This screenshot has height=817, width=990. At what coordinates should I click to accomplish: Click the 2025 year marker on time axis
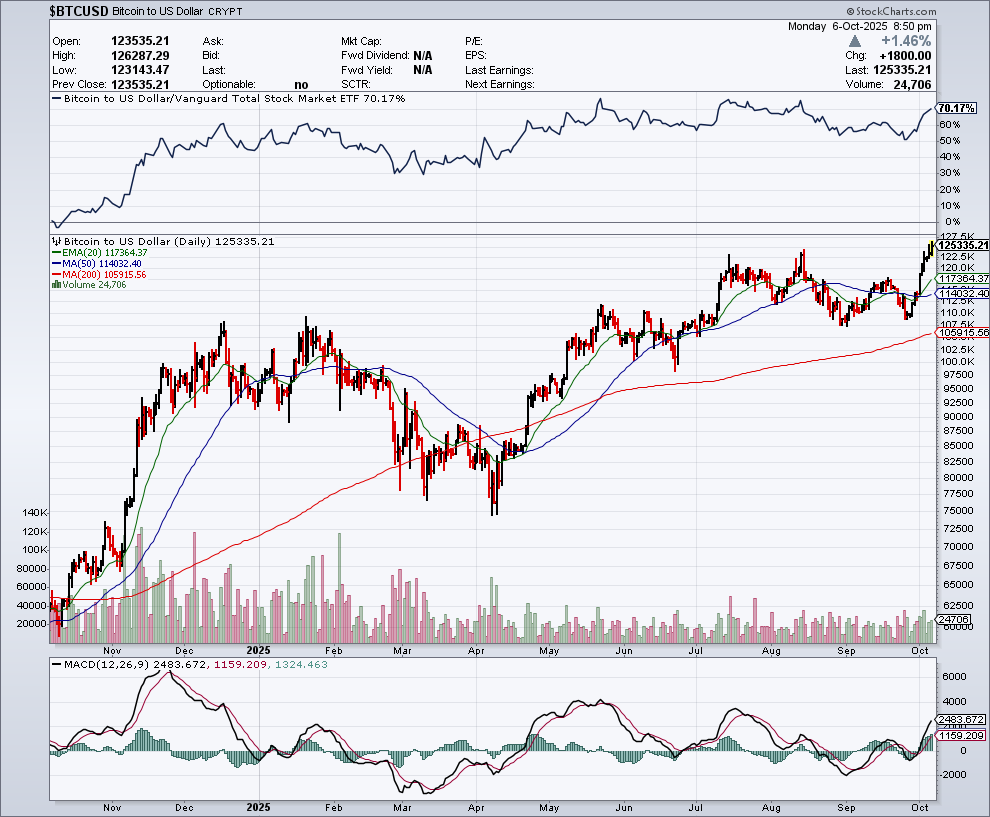point(258,806)
